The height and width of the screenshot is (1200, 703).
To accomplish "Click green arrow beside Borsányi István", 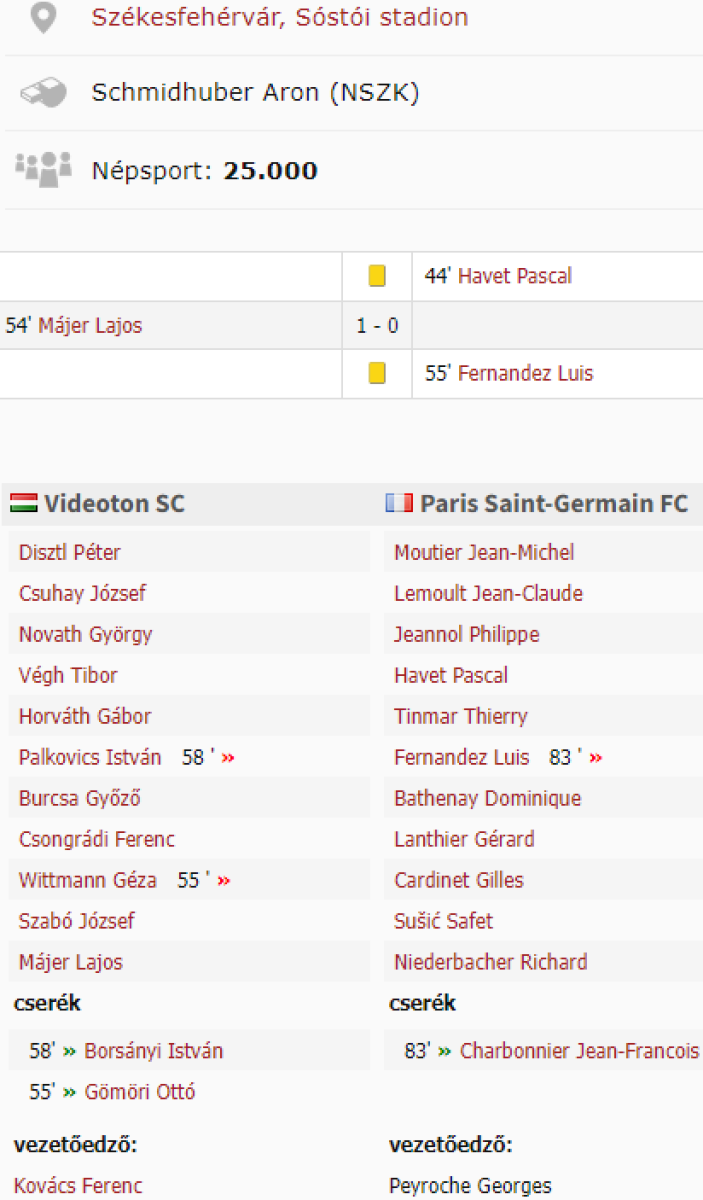I will tap(69, 1052).
